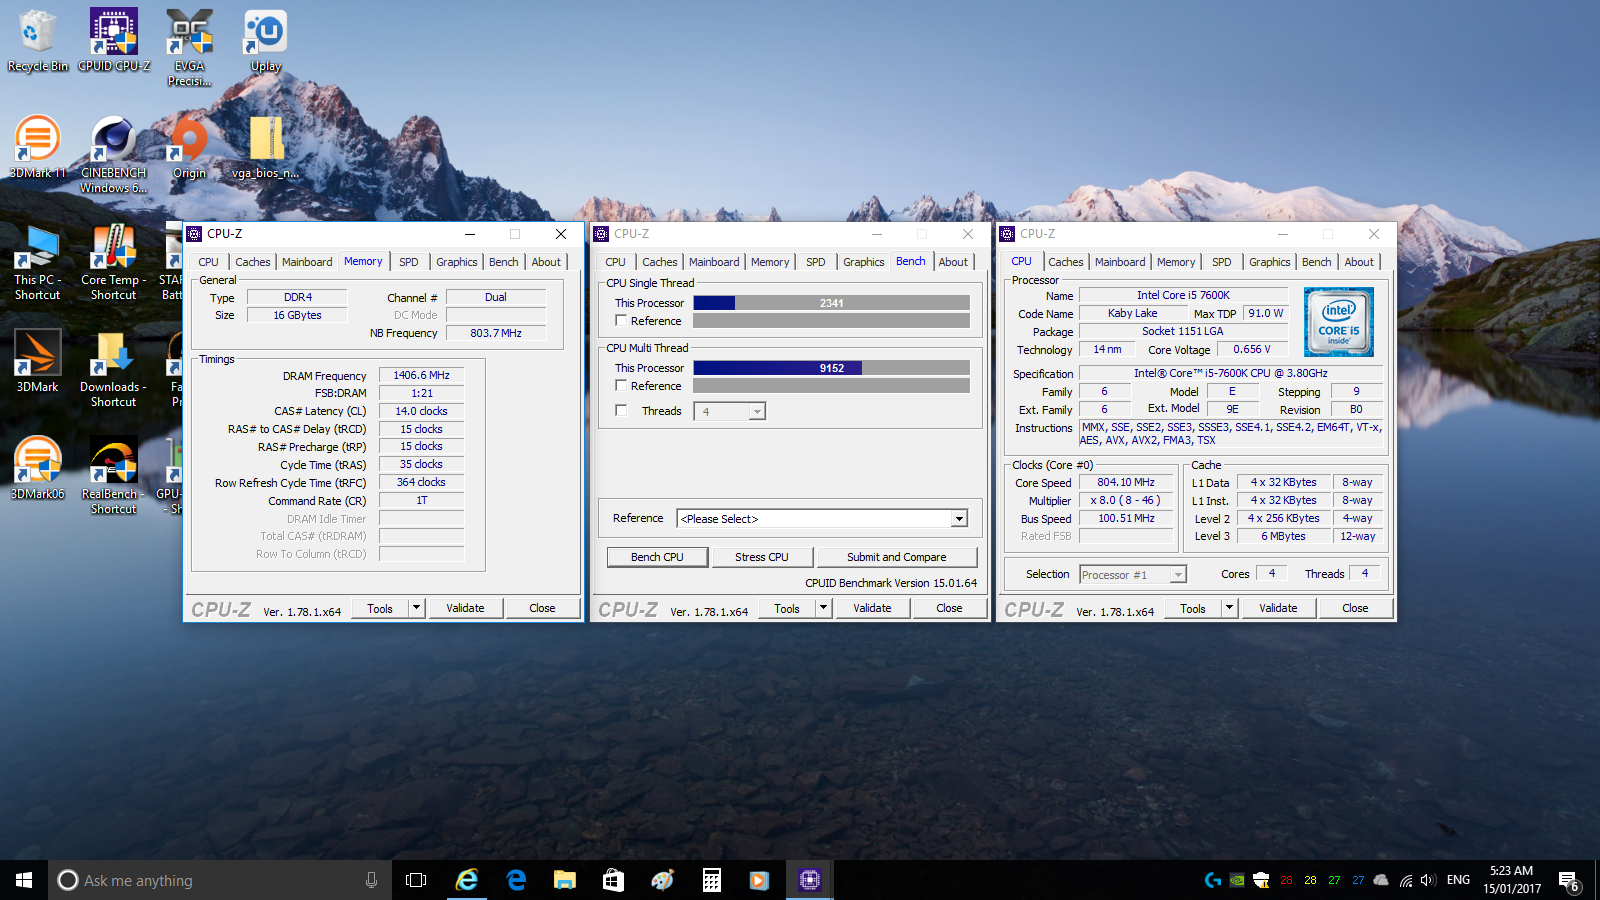1600x900 pixels.
Task: Click Submit and Compare button
Action: tap(896, 557)
